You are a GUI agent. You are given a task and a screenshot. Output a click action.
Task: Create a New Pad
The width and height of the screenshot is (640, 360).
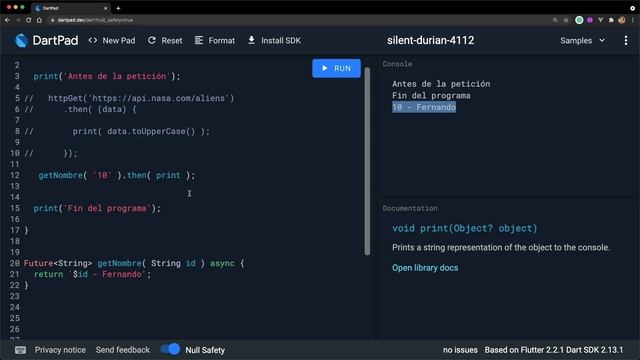click(x=112, y=40)
